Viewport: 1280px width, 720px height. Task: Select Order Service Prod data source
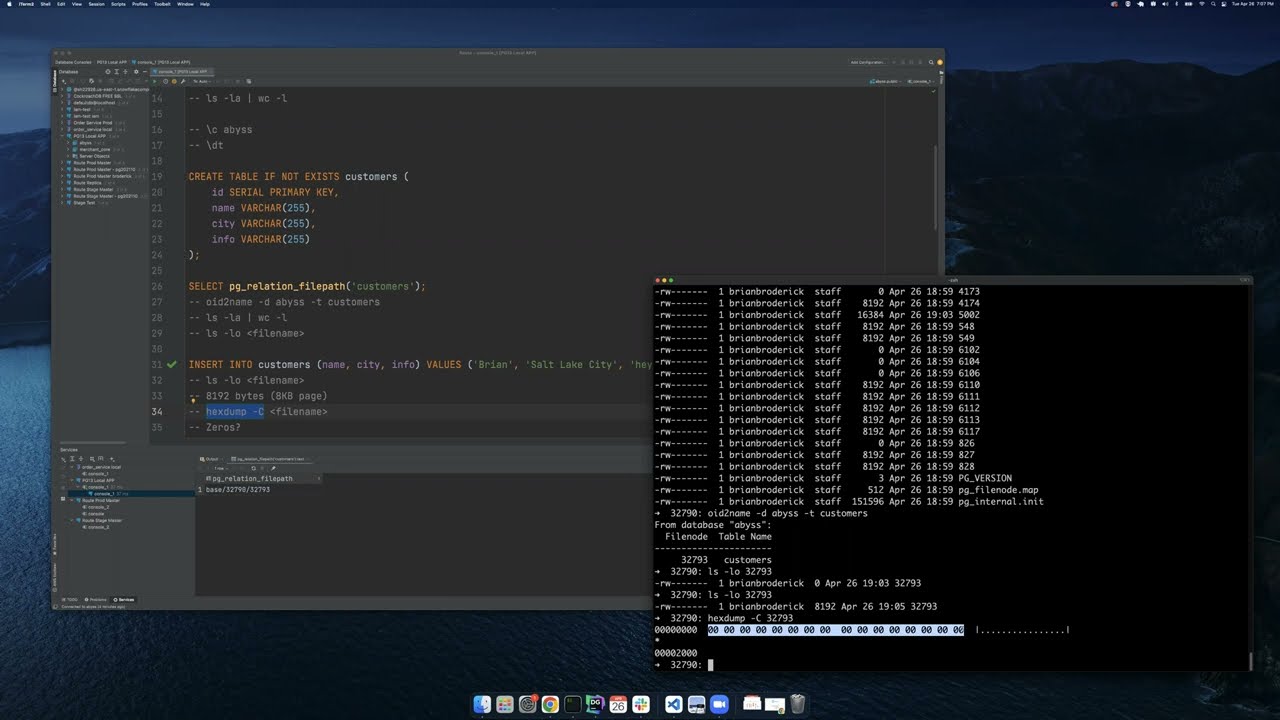92,123
